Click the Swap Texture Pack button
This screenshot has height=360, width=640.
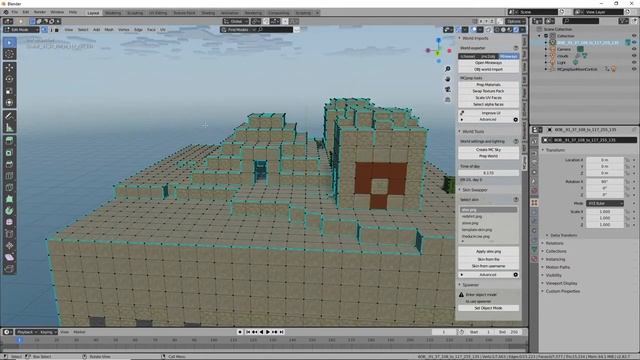(x=489, y=91)
